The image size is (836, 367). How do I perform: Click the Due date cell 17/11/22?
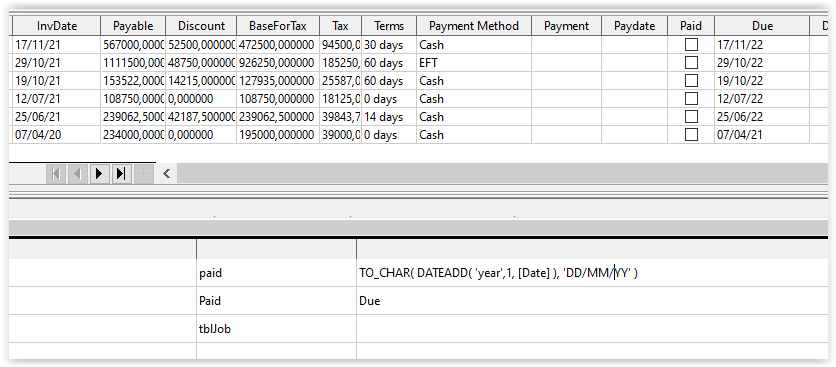coord(762,45)
